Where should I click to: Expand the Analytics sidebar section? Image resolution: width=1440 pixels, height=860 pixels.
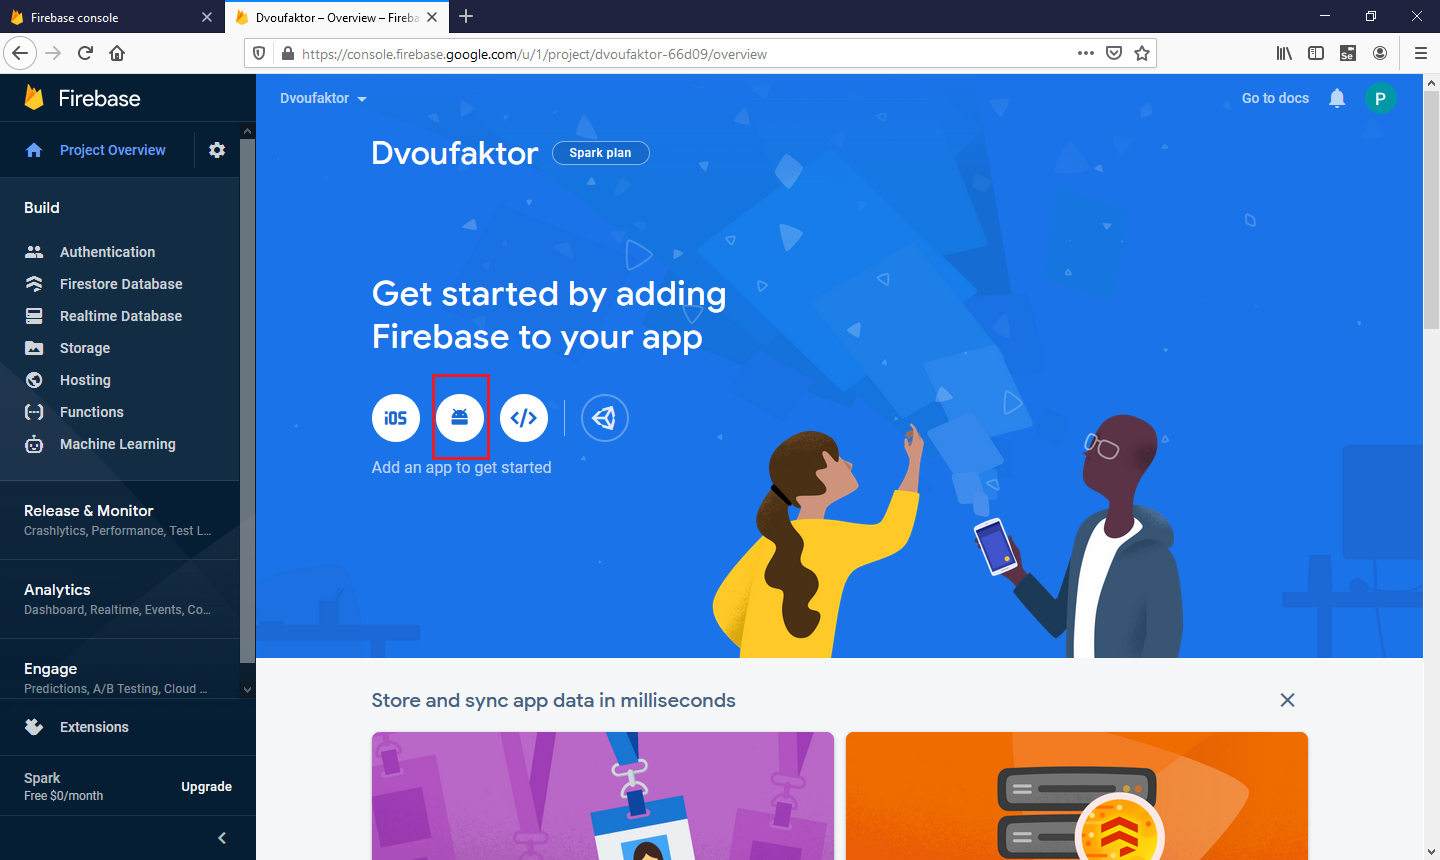point(120,599)
